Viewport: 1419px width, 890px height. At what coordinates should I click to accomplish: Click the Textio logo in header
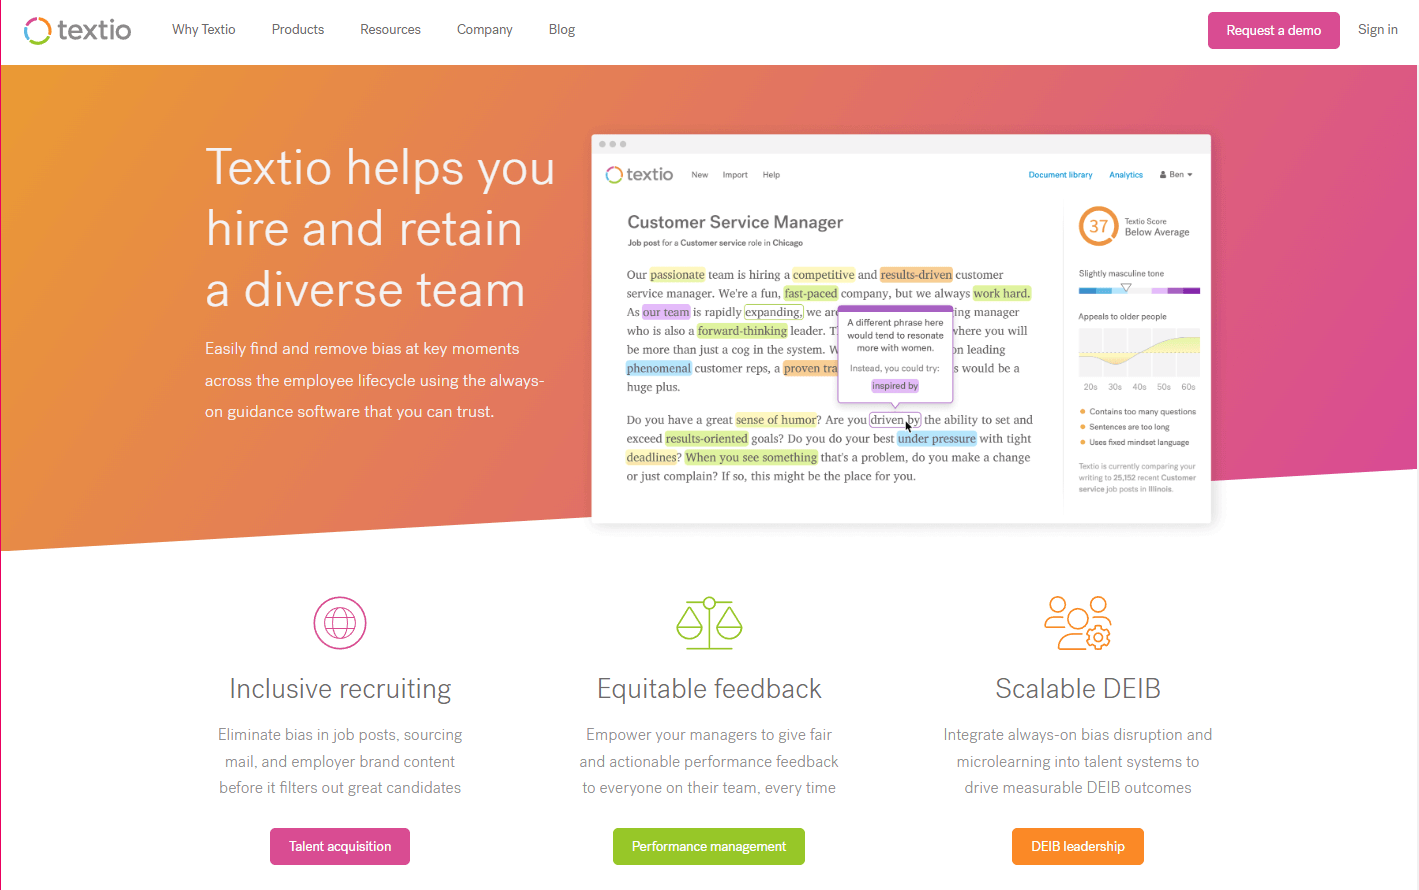[77, 30]
